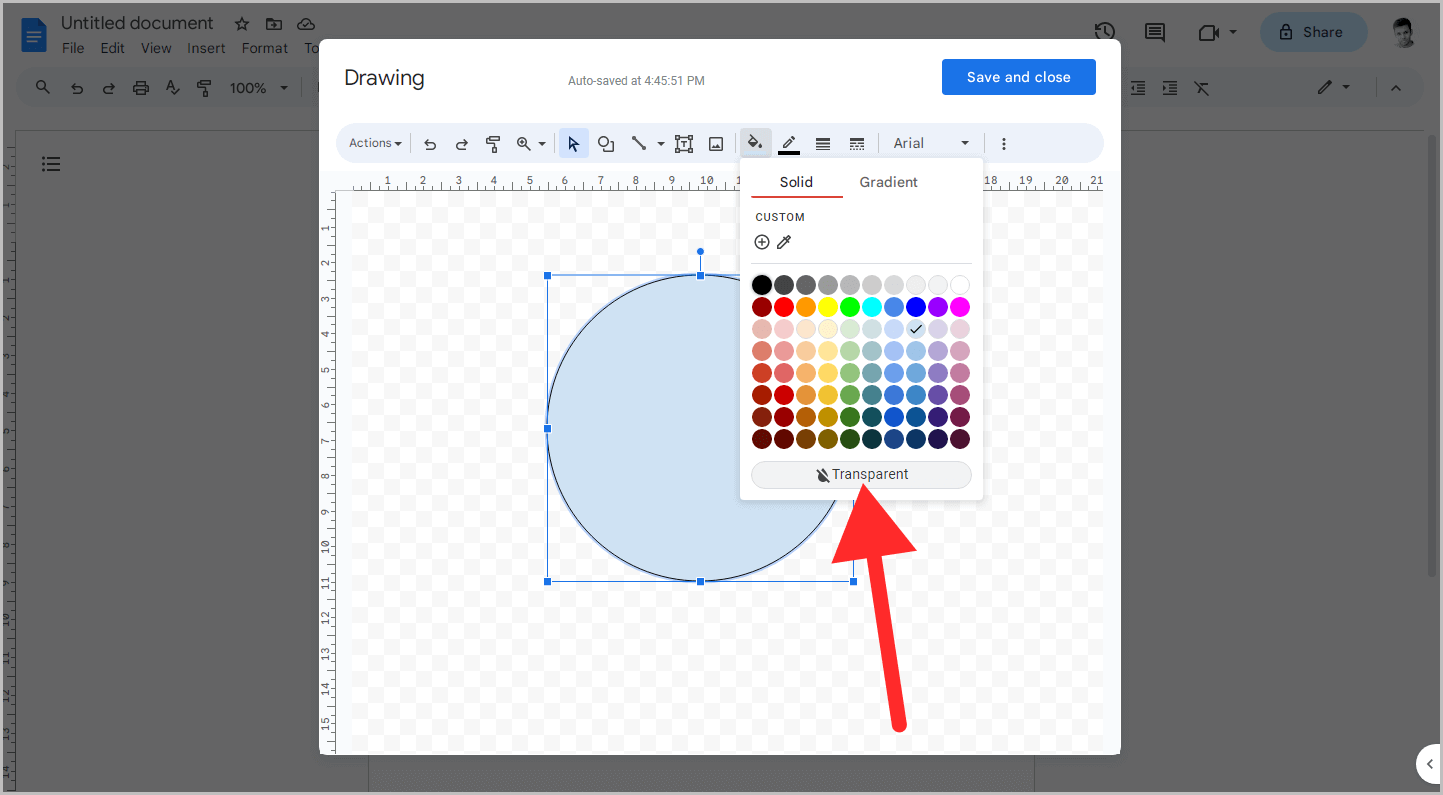Insert an image in the drawing
Image resolution: width=1443 pixels, height=795 pixels.
point(716,143)
